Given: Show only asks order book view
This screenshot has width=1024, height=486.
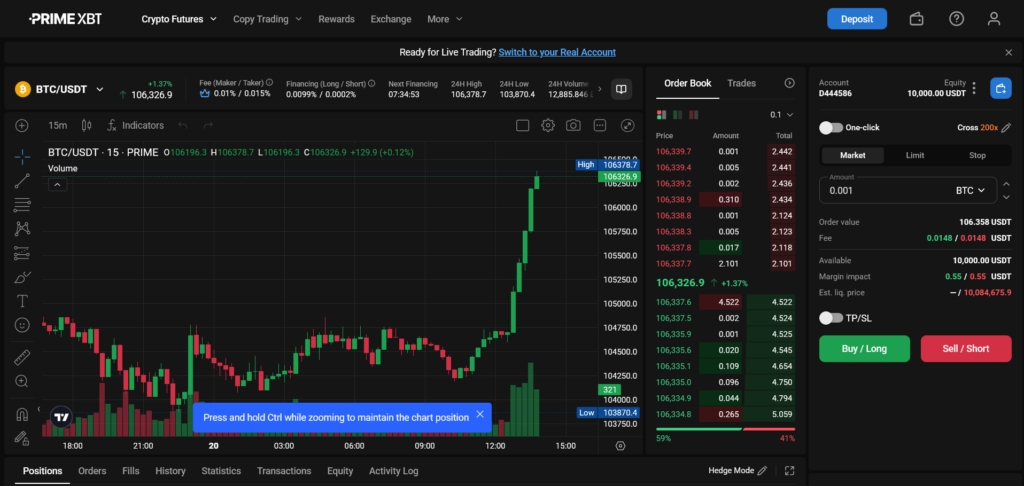Looking at the screenshot, I should point(693,115).
